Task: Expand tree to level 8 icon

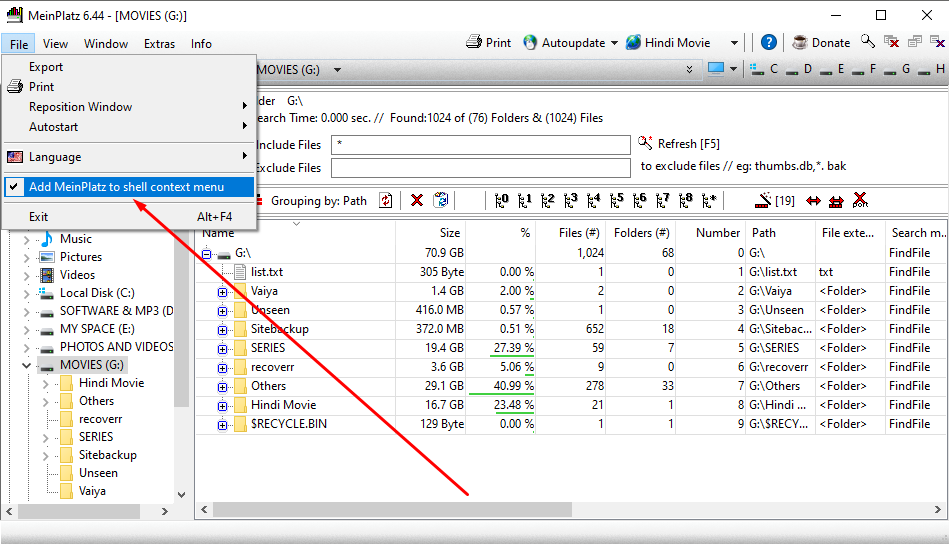Action: tap(686, 200)
